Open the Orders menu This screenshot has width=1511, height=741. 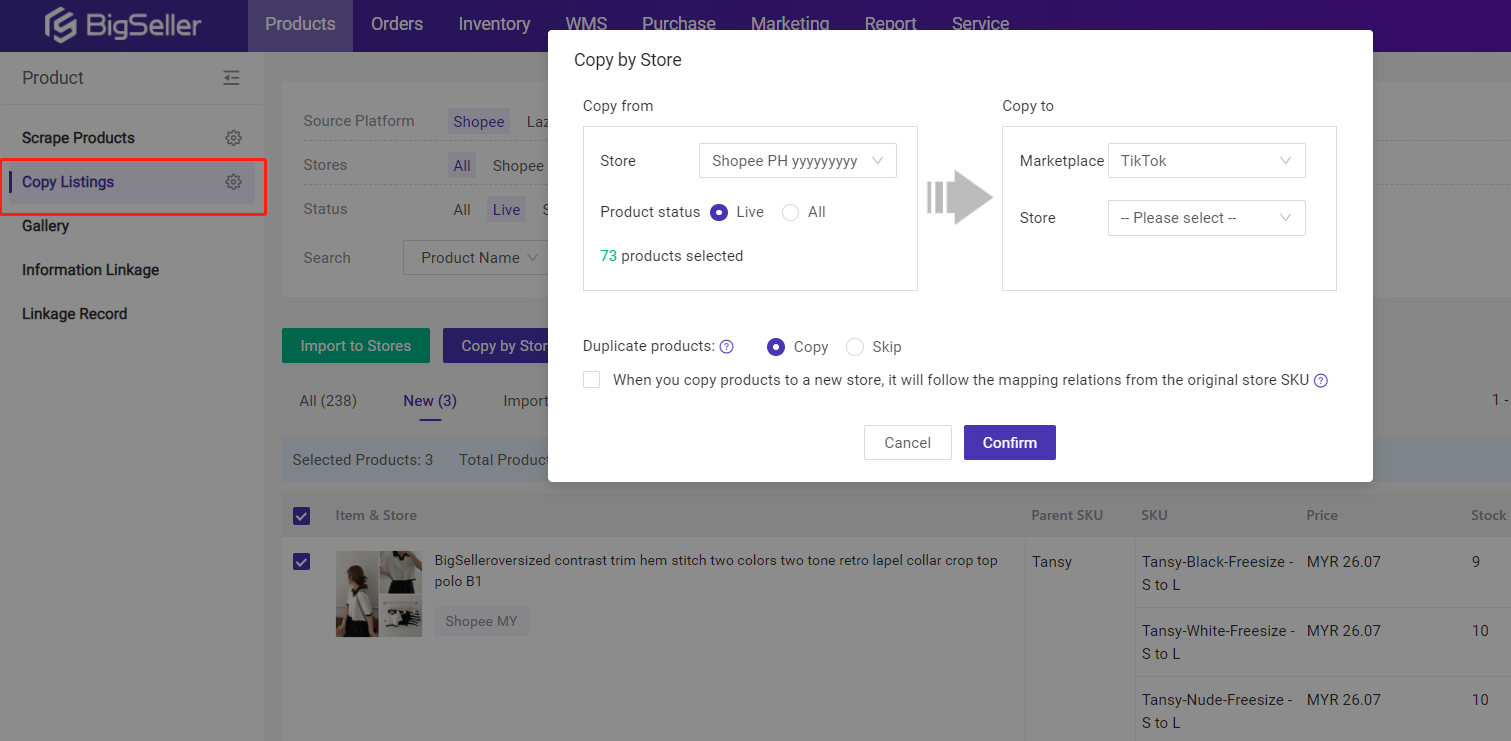click(396, 23)
